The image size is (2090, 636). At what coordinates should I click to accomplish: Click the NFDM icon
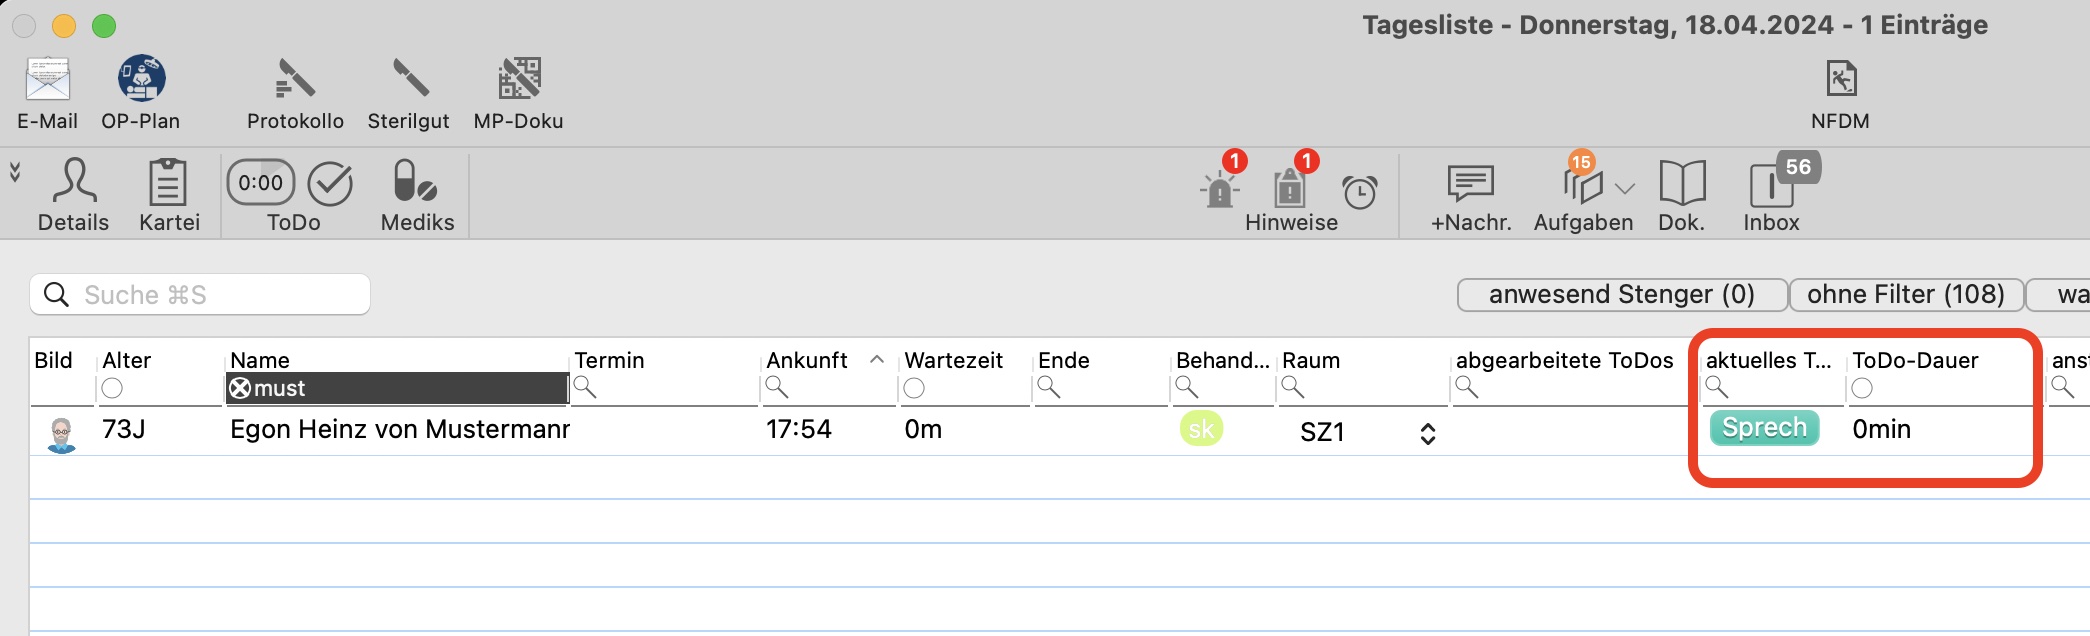pyautogui.click(x=1840, y=80)
